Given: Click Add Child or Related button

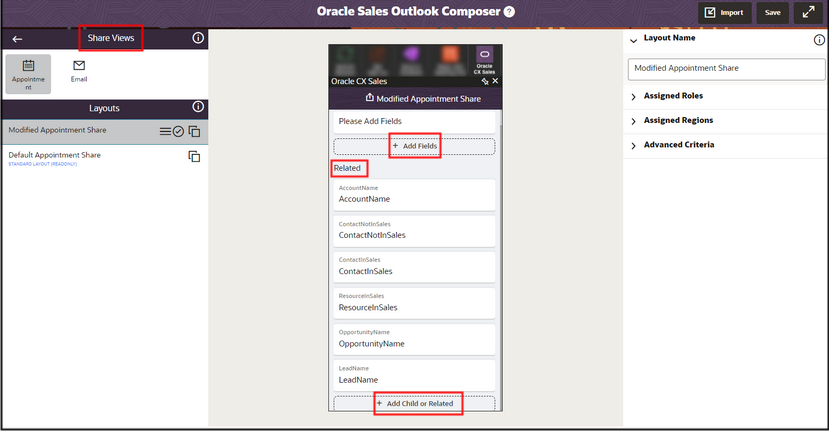Looking at the screenshot, I should pos(414,403).
